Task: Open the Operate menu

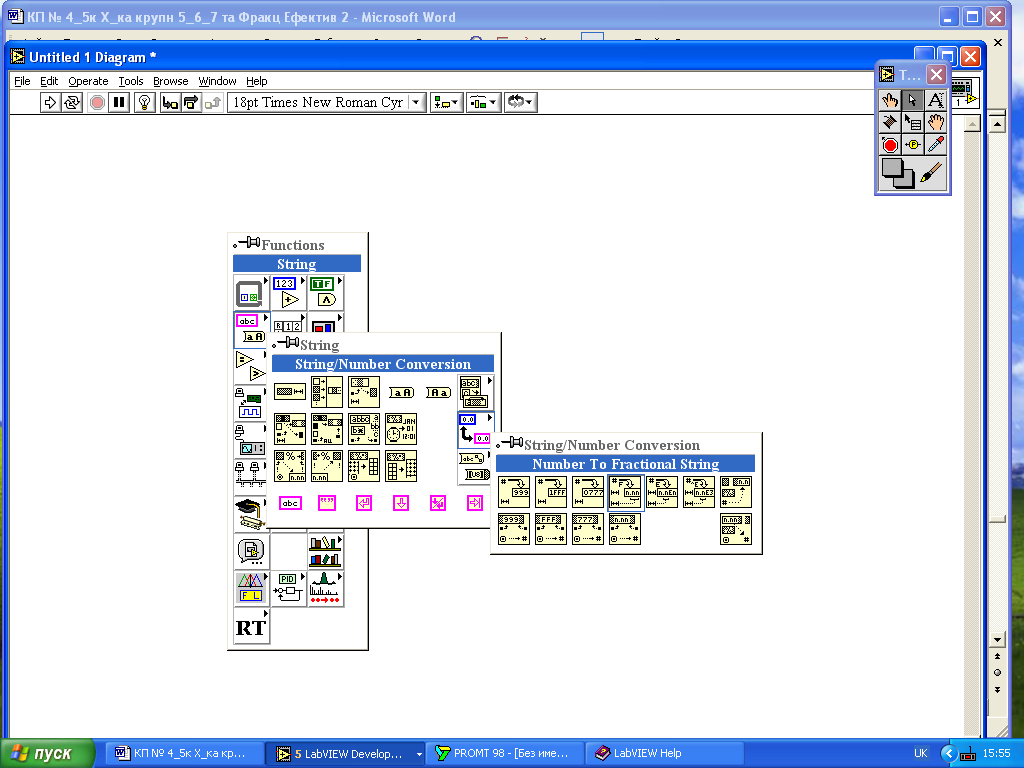Action: click(88, 81)
